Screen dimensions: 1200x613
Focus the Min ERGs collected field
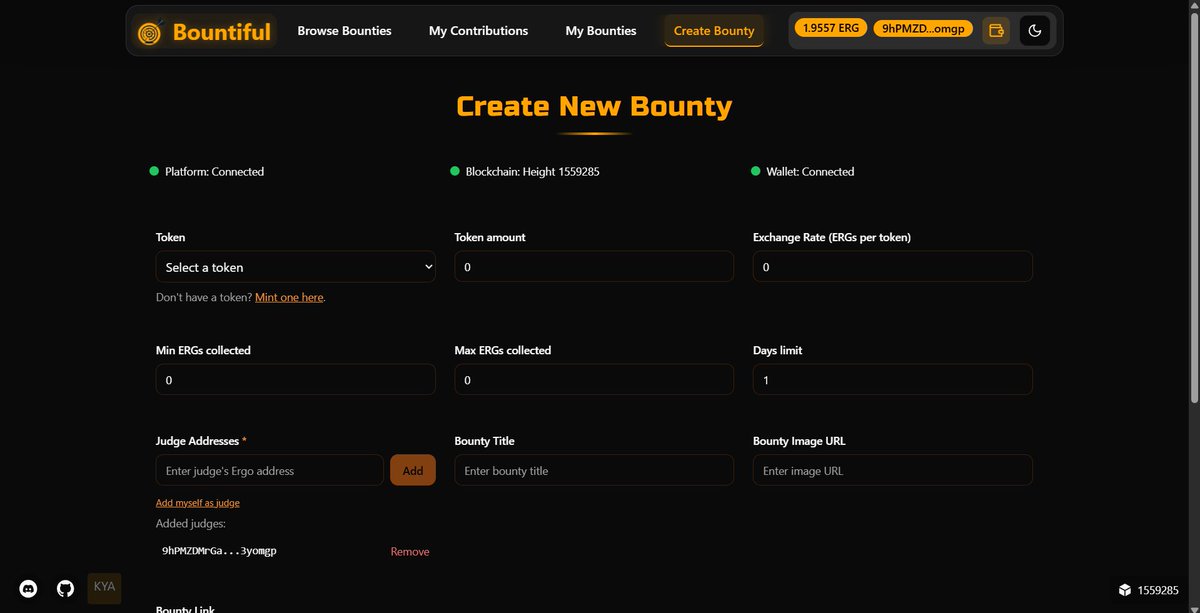296,380
